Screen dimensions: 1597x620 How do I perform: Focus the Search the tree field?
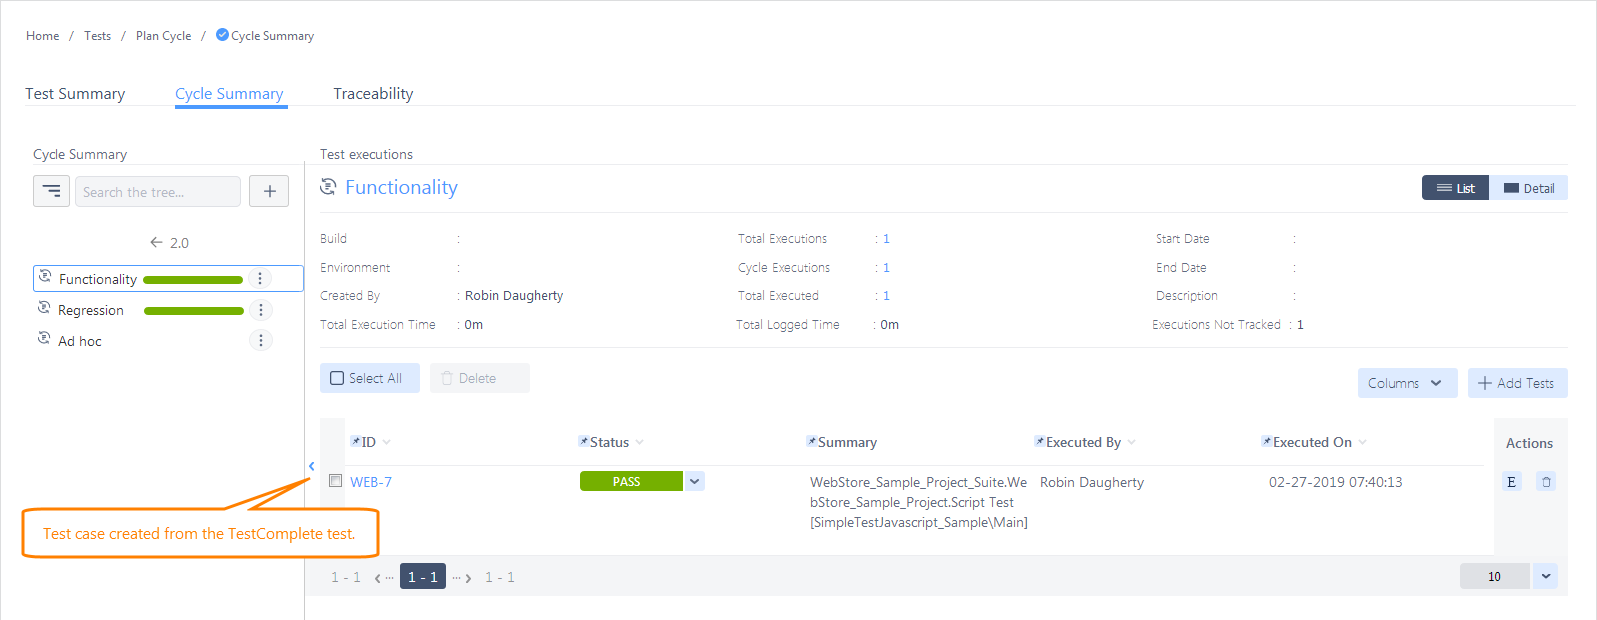(x=157, y=192)
